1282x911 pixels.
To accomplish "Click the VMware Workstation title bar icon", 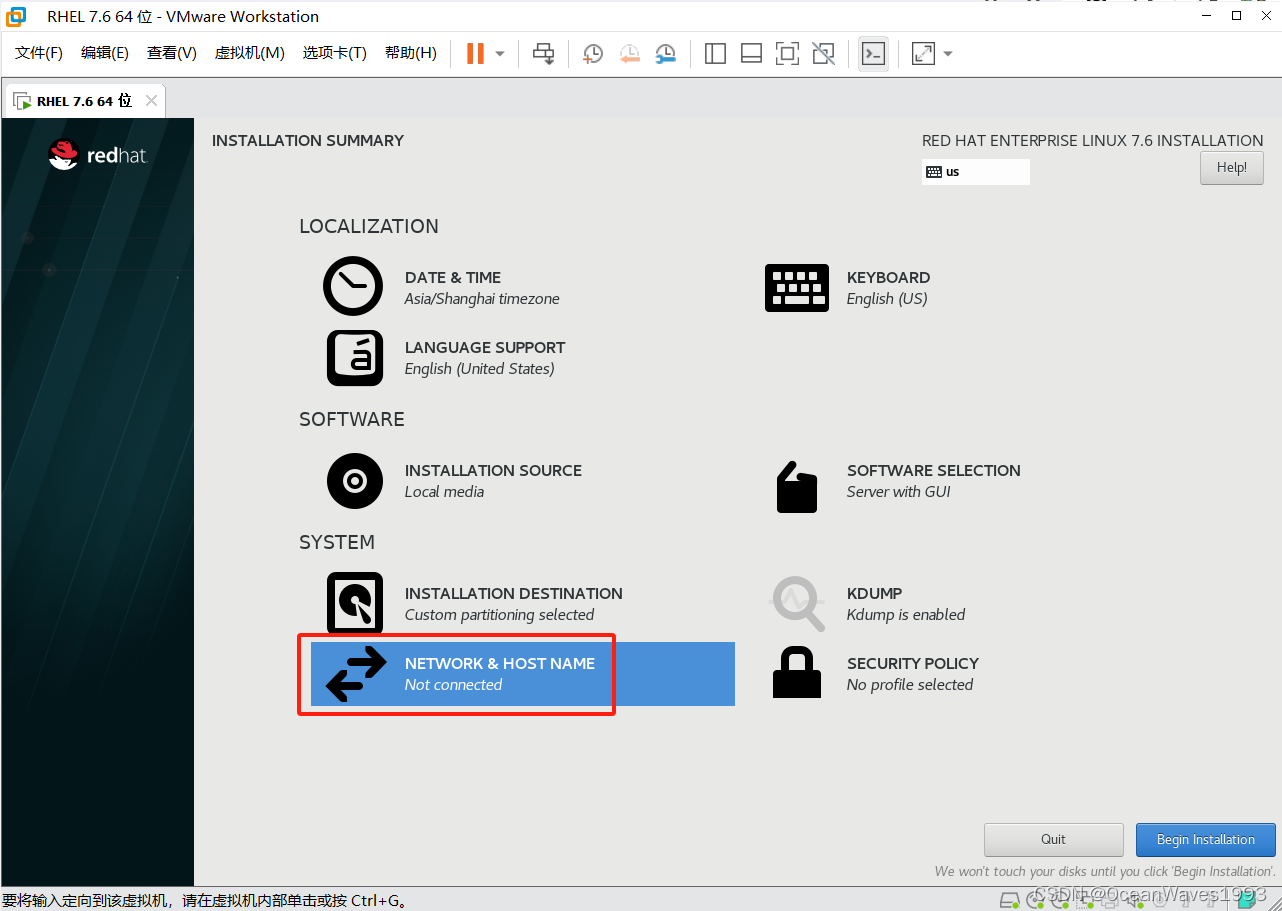I will coord(16,16).
